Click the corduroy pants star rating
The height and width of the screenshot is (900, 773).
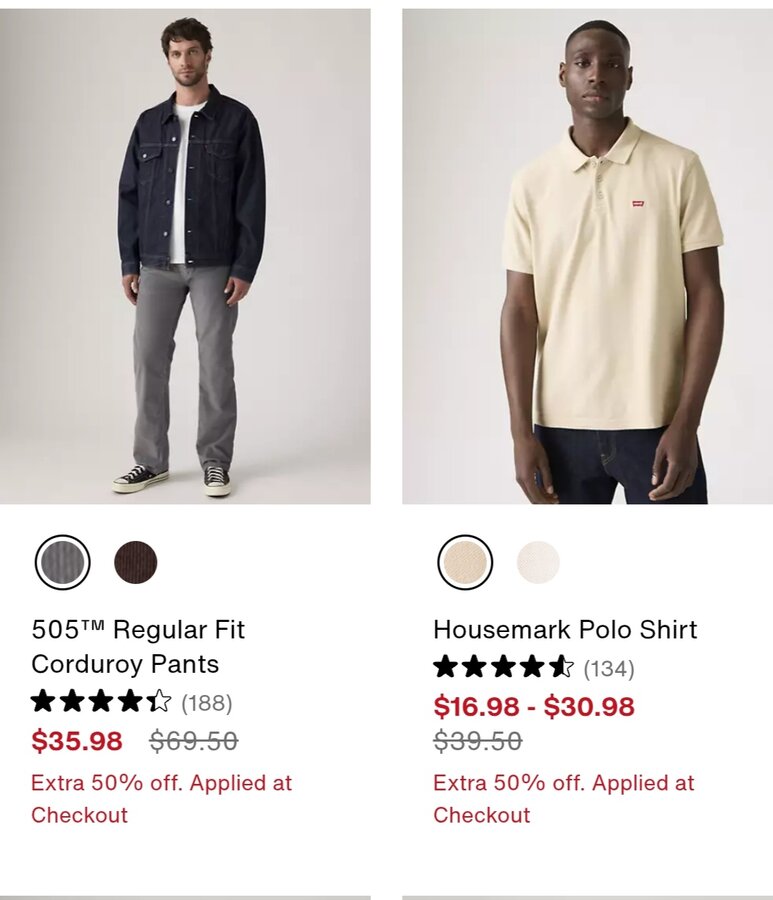click(x=101, y=702)
